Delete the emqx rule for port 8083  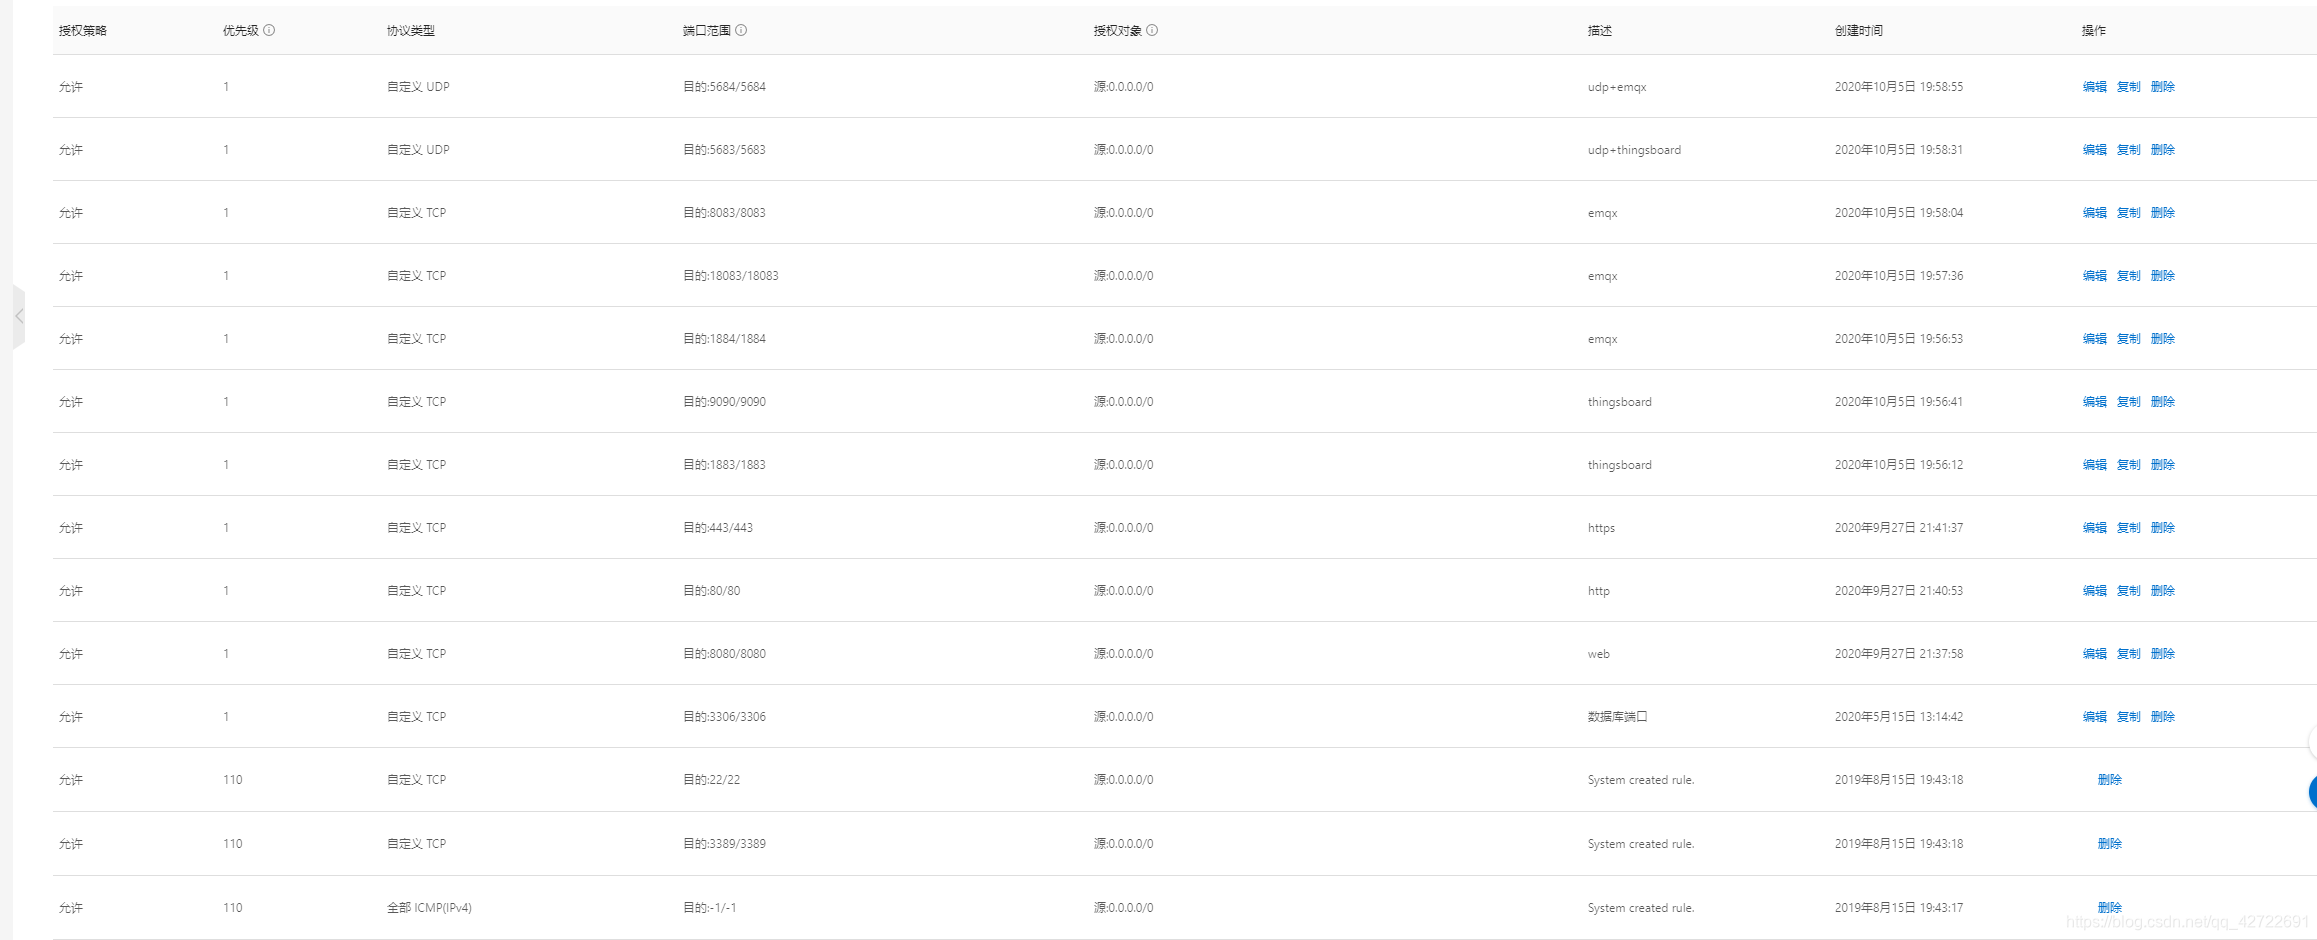point(2162,213)
